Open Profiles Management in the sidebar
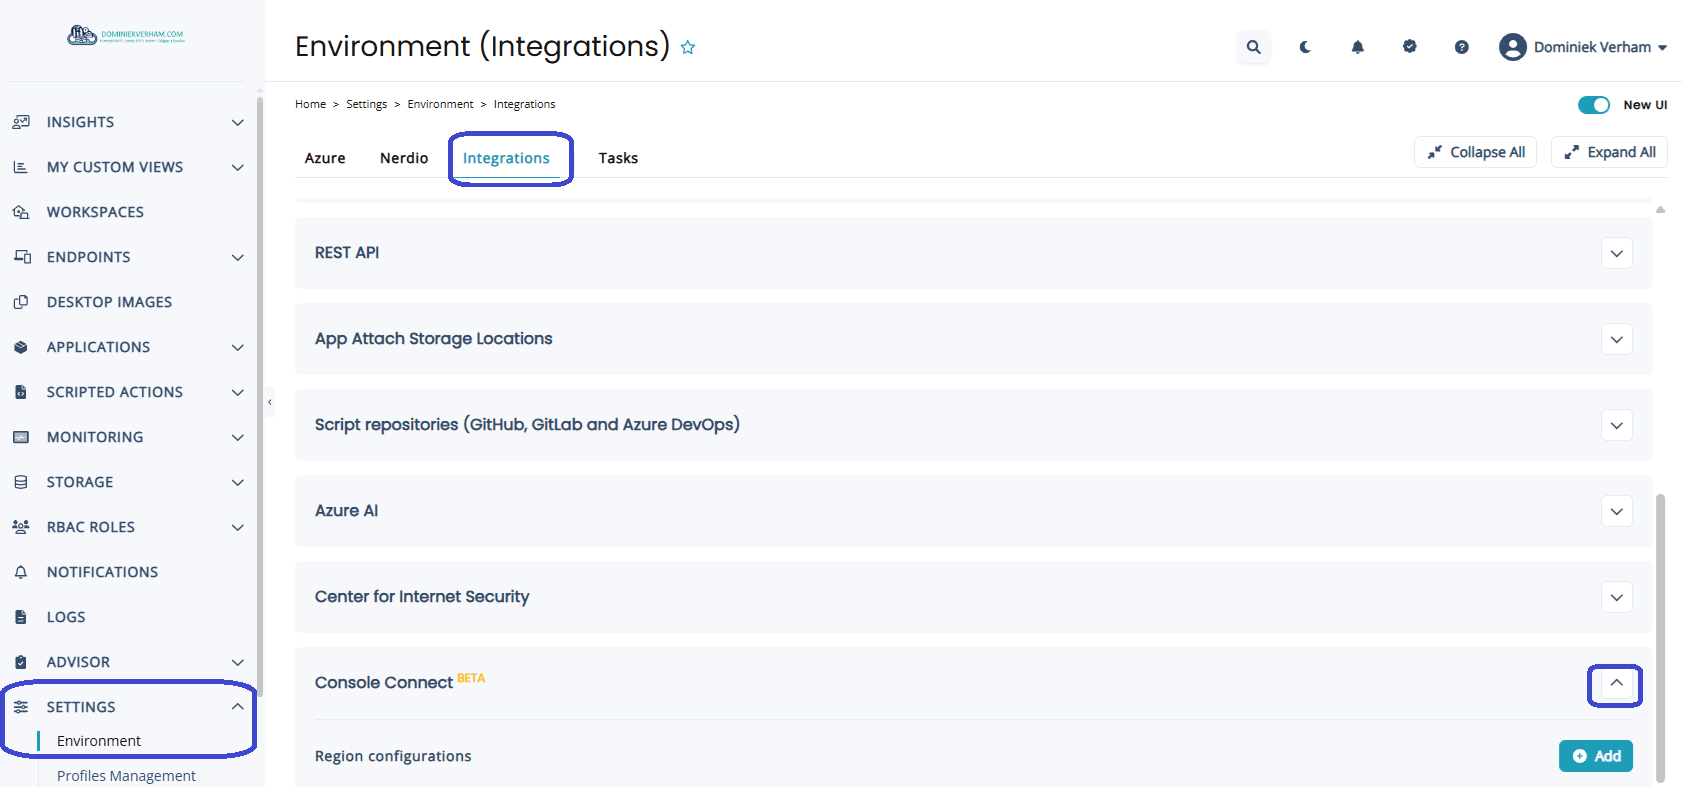 [126, 775]
